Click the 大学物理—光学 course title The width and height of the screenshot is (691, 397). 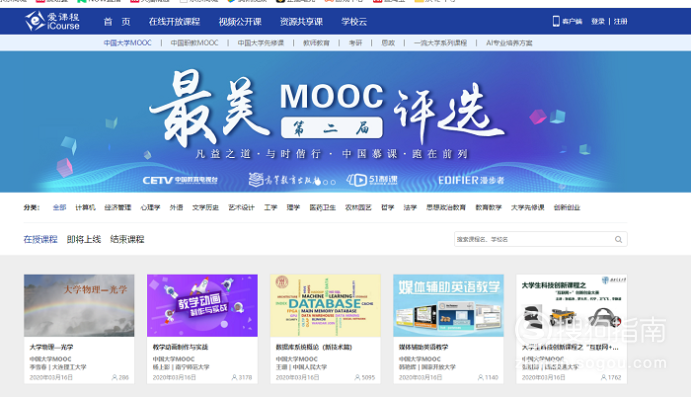pyautogui.click(x=52, y=347)
